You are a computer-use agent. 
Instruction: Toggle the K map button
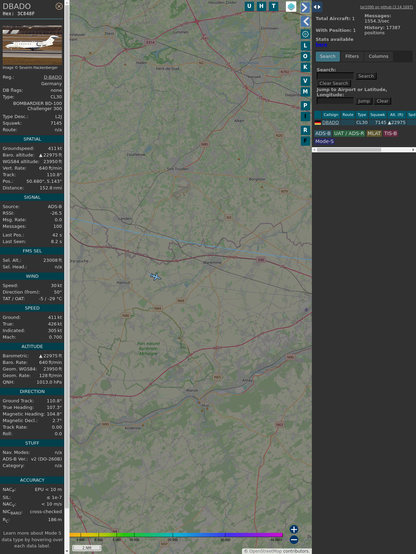pyautogui.click(x=305, y=67)
